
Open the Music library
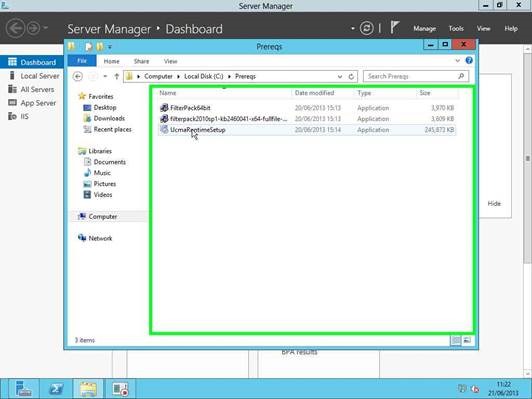coord(102,173)
